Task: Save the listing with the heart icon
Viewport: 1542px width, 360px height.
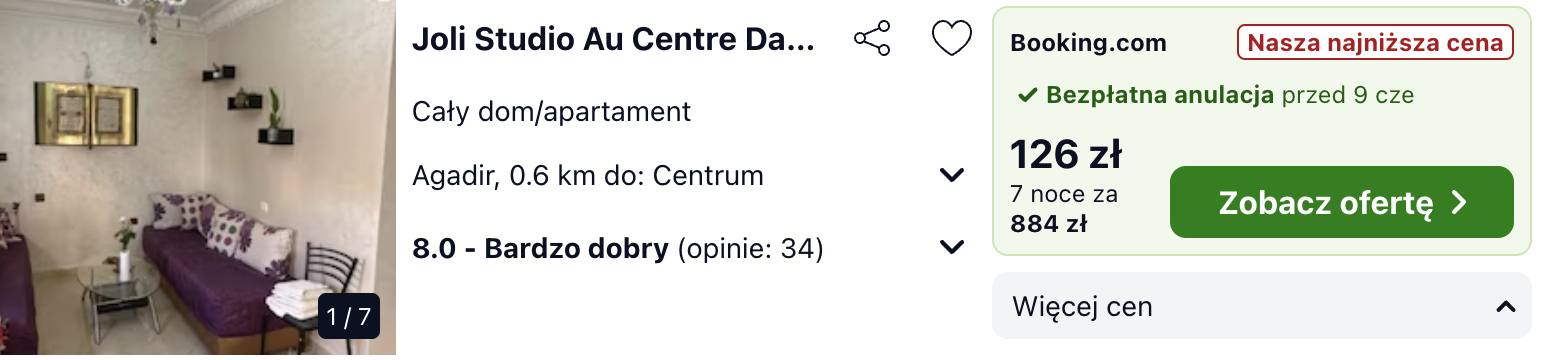Action: (x=951, y=40)
